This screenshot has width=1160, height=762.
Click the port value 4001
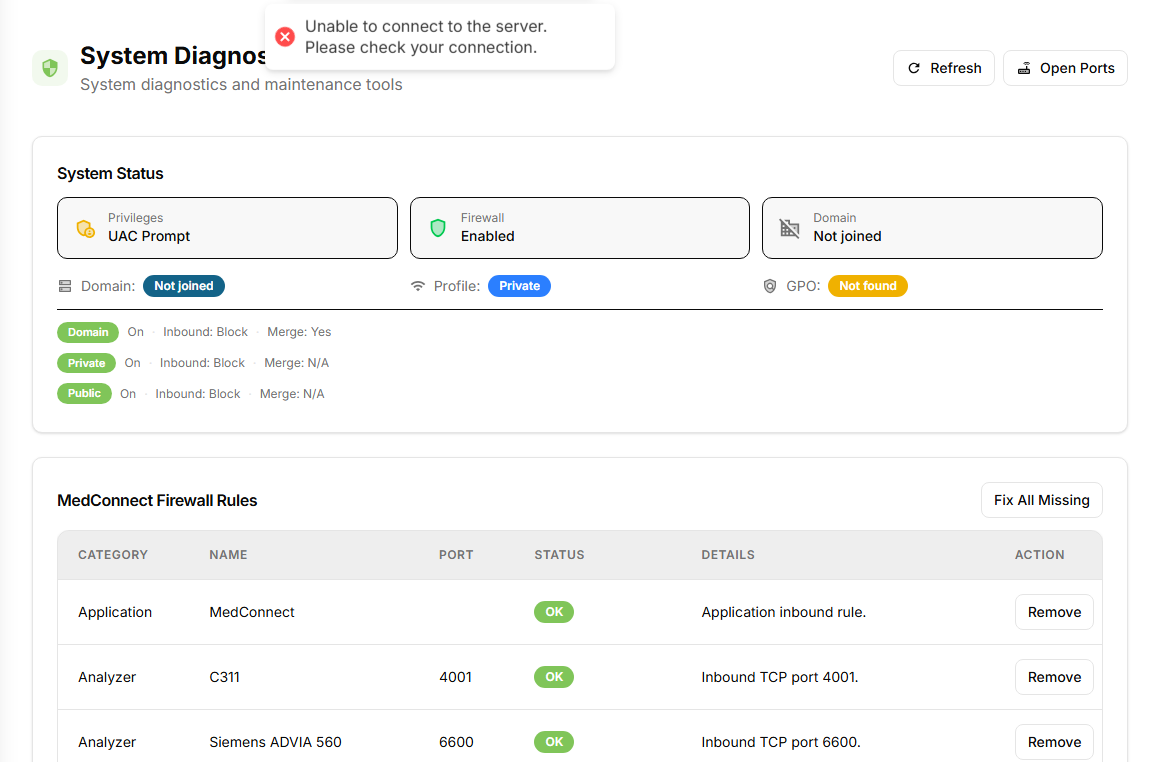455,677
